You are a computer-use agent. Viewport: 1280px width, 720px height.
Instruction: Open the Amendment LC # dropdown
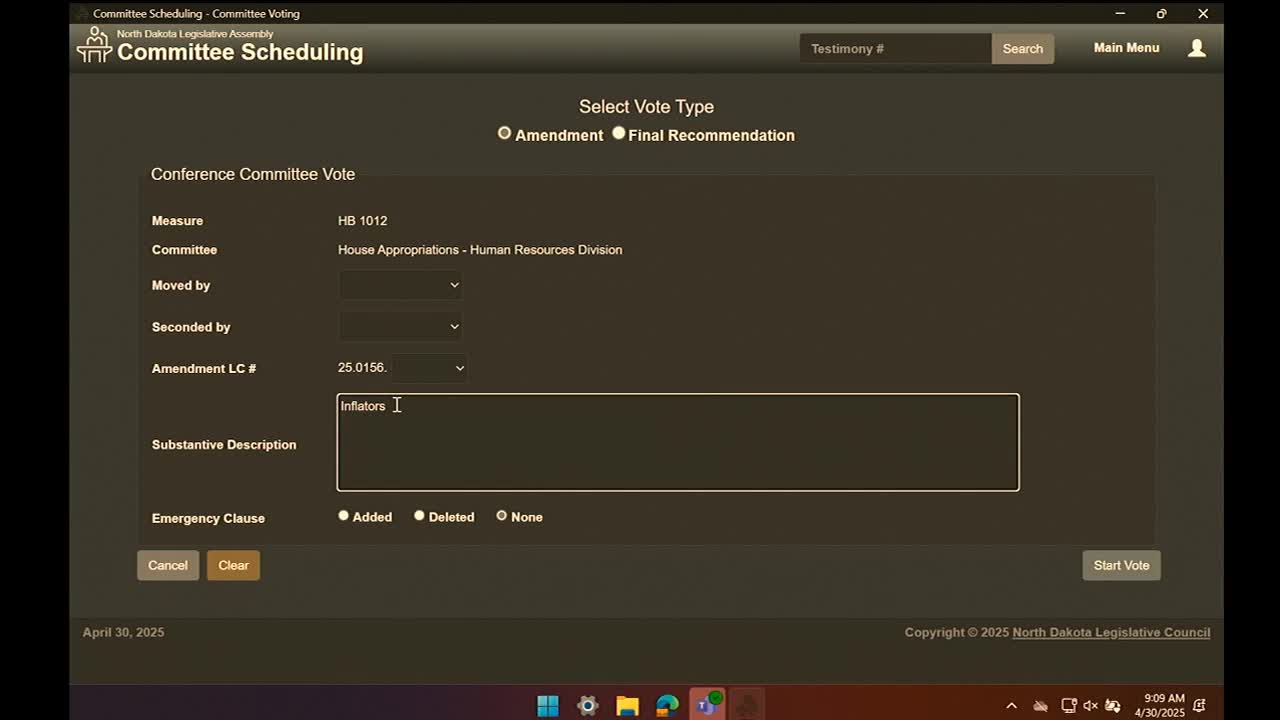pyautogui.click(x=429, y=368)
